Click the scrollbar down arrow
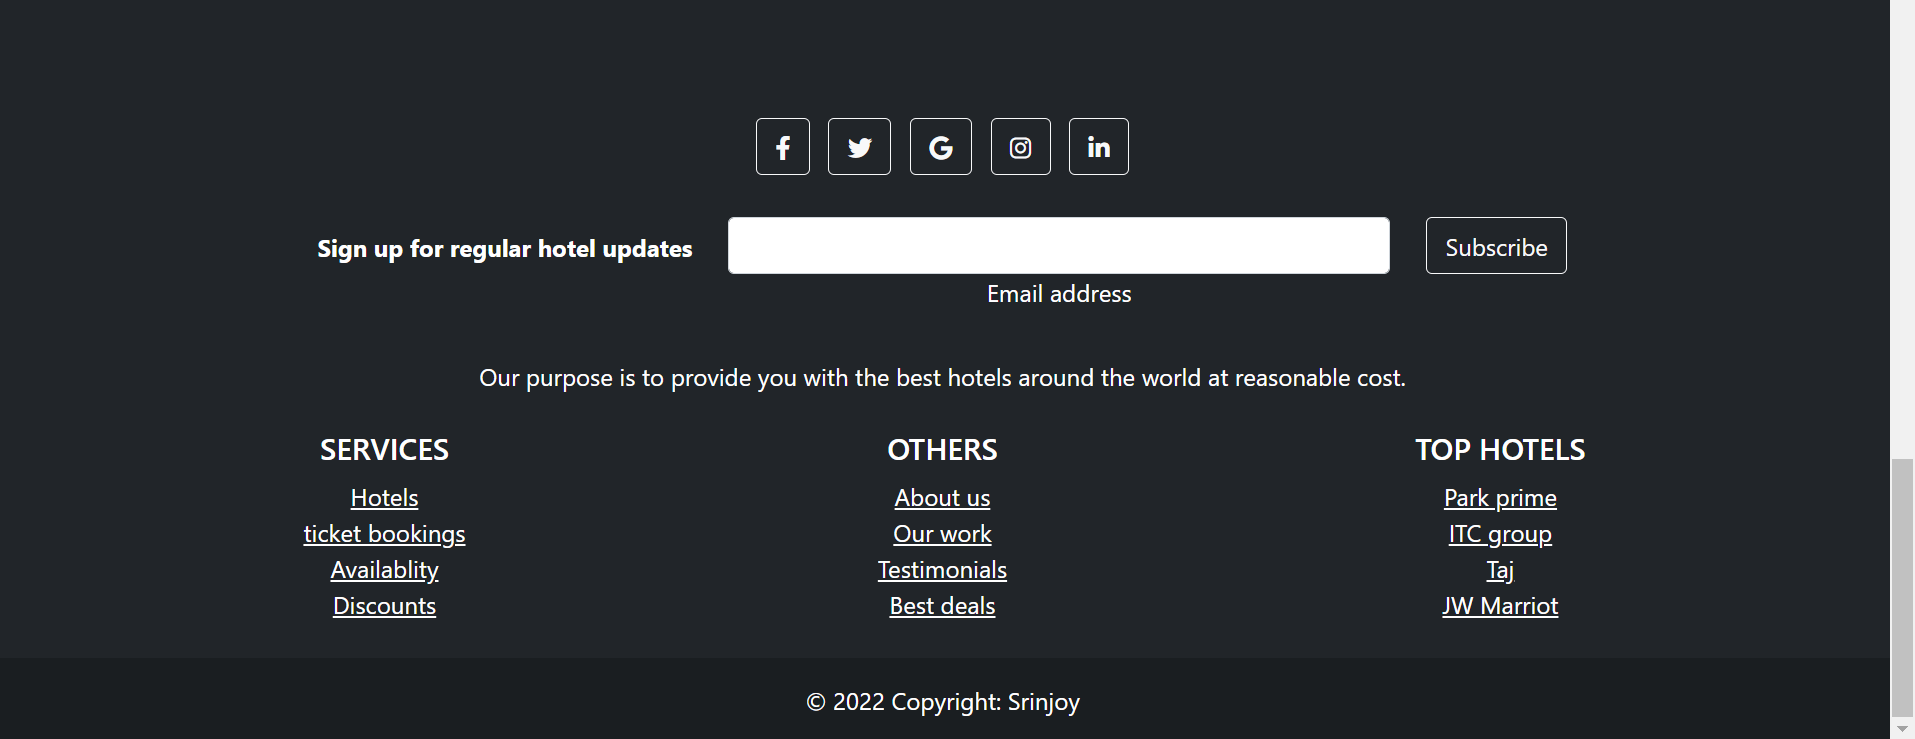The image size is (1915, 739). point(1902,729)
